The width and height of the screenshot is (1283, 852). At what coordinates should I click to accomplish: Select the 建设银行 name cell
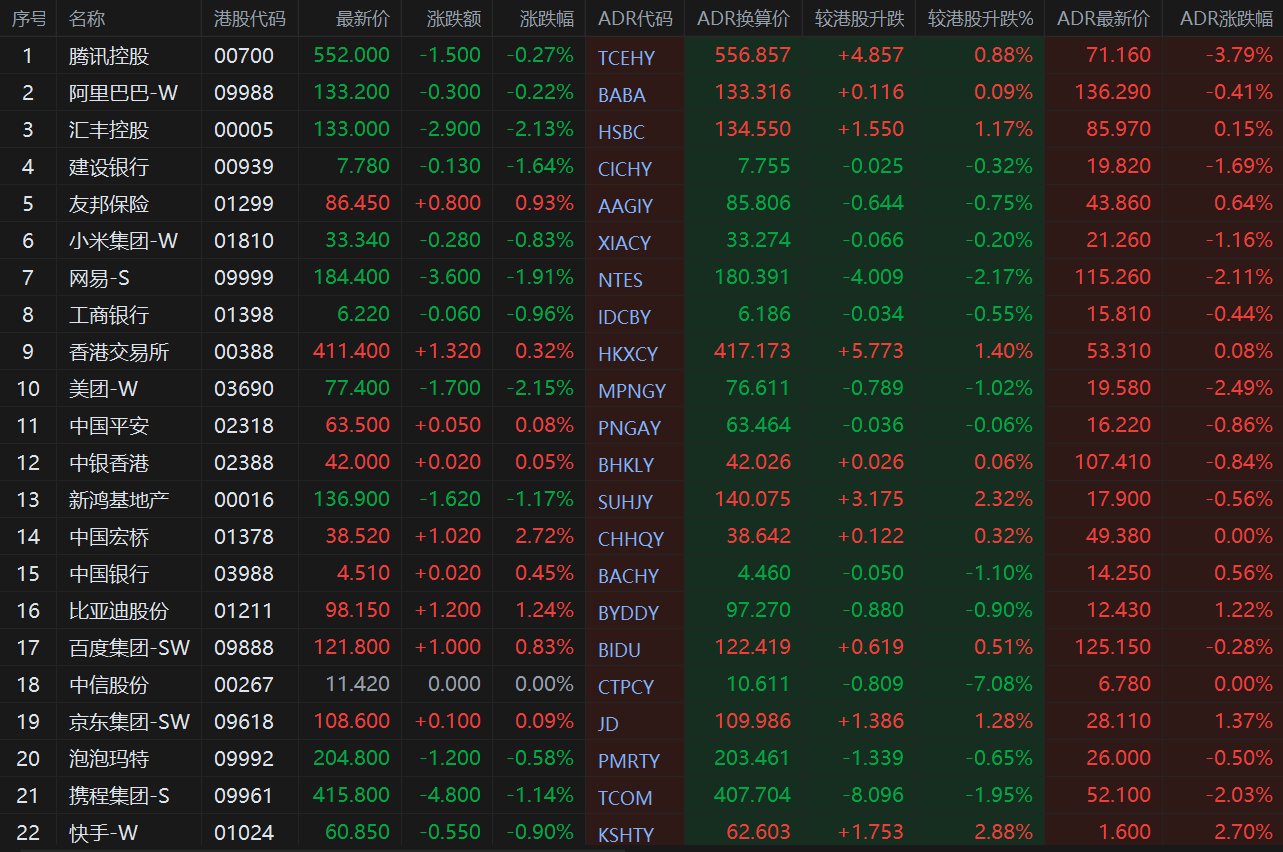109,167
